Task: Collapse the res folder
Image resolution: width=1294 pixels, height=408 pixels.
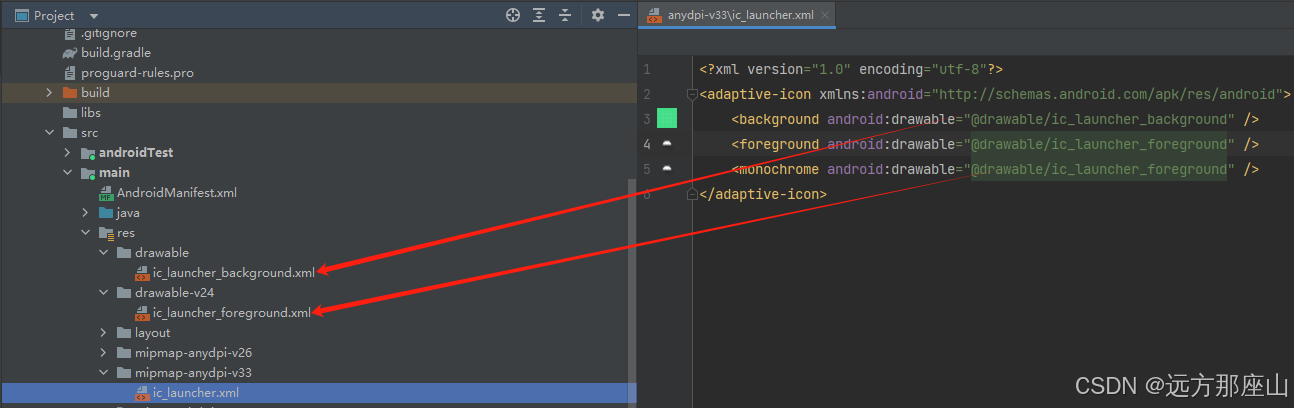Action: (85, 233)
